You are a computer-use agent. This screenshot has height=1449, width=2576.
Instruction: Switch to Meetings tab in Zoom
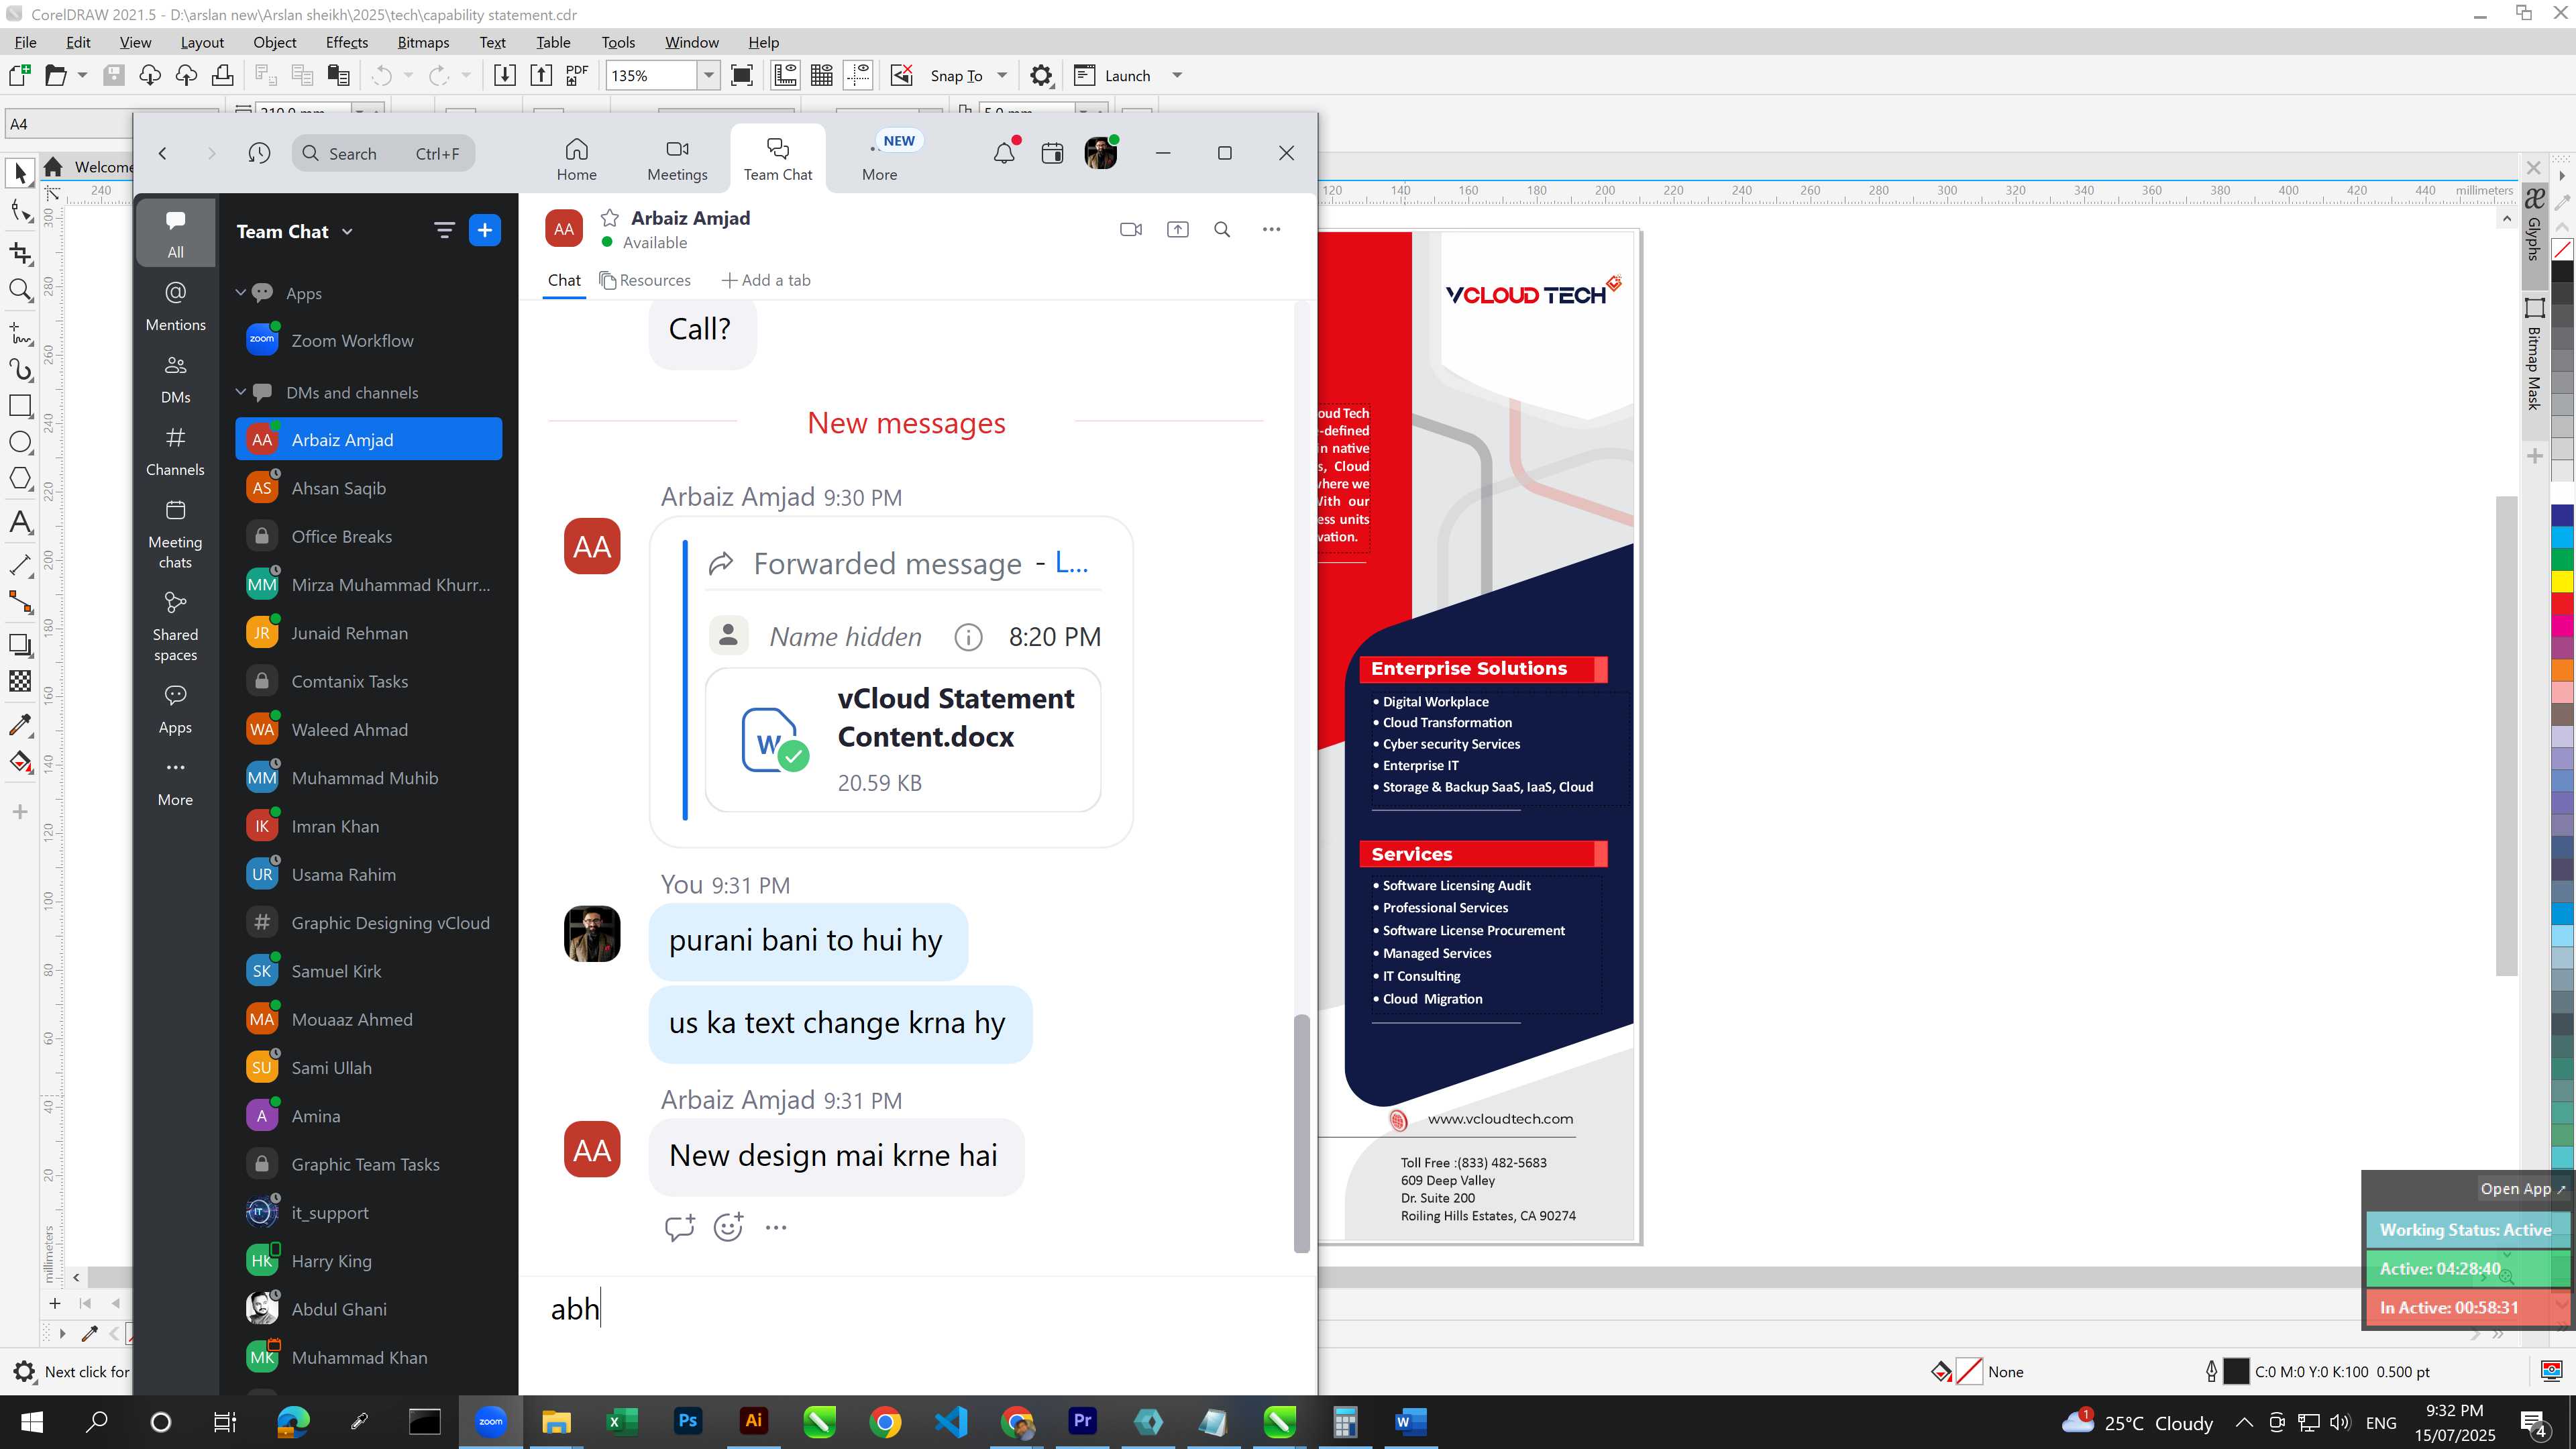pos(677,160)
